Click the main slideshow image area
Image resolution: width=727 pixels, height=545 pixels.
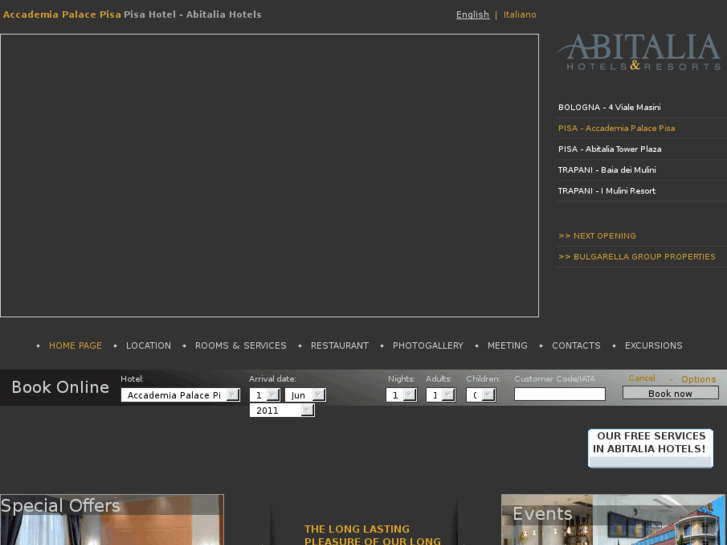point(269,175)
